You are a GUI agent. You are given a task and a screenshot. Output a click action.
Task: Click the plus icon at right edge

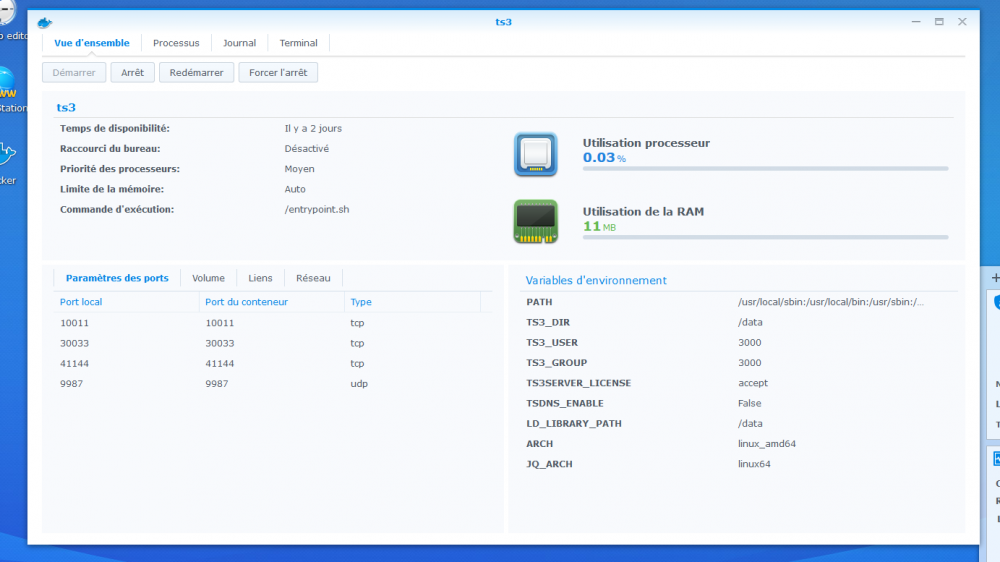[x=995, y=277]
